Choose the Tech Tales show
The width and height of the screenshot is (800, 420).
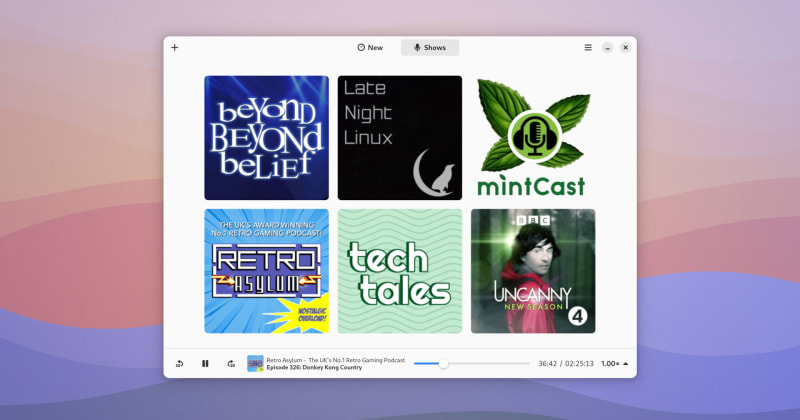[x=400, y=271]
